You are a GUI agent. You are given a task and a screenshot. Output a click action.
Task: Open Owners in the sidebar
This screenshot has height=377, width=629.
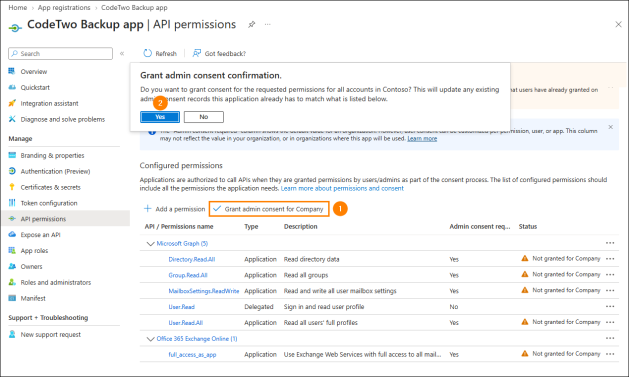31,266
